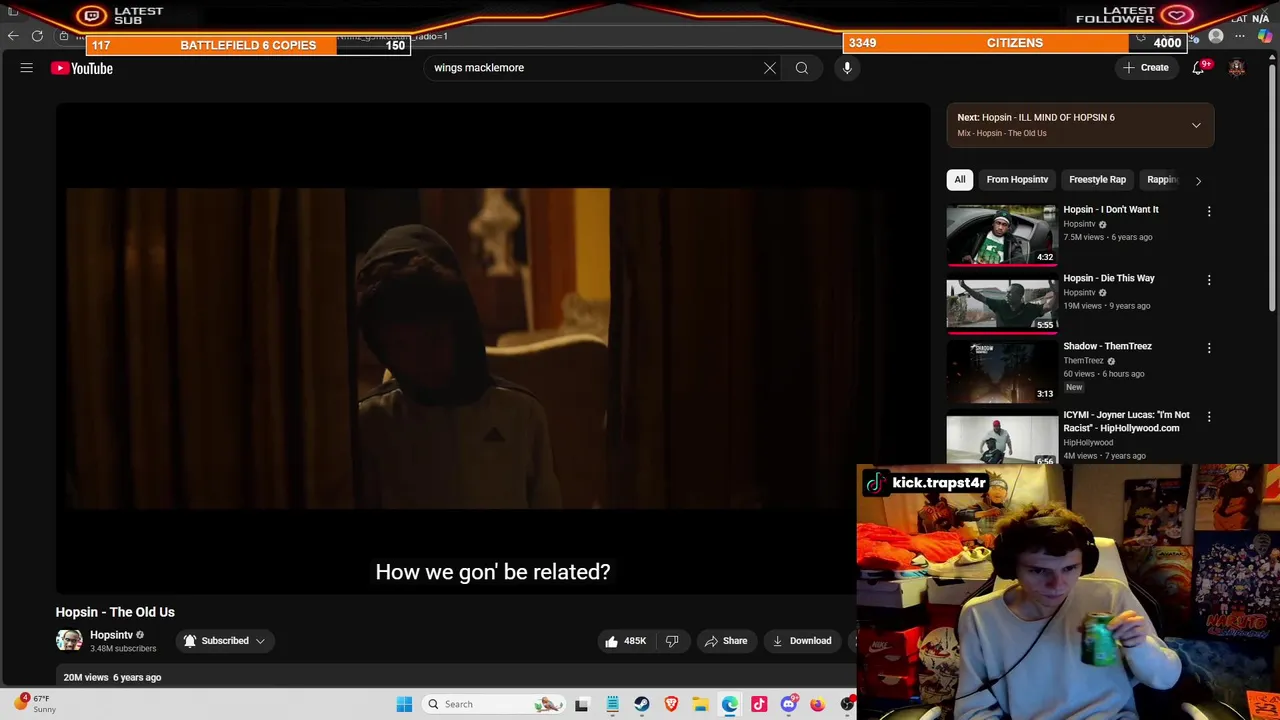Open the Notepad icon on the taskbar

(612, 704)
